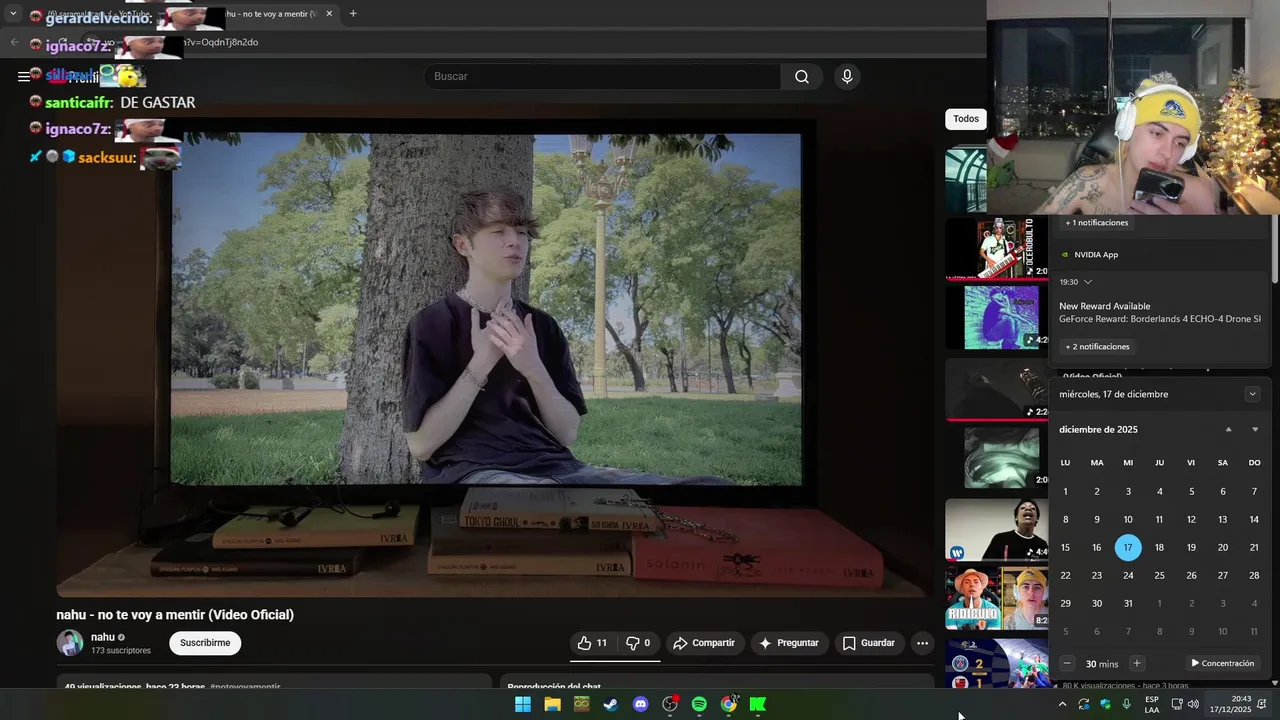Image resolution: width=1280 pixels, height=720 pixels.
Task: Subscribe with the Suscribirme button
Action: pos(205,643)
